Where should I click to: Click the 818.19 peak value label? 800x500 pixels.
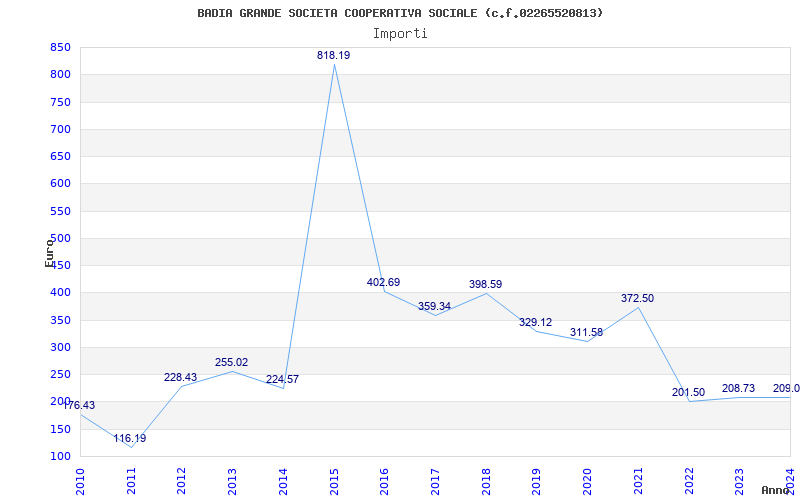(333, 55)
